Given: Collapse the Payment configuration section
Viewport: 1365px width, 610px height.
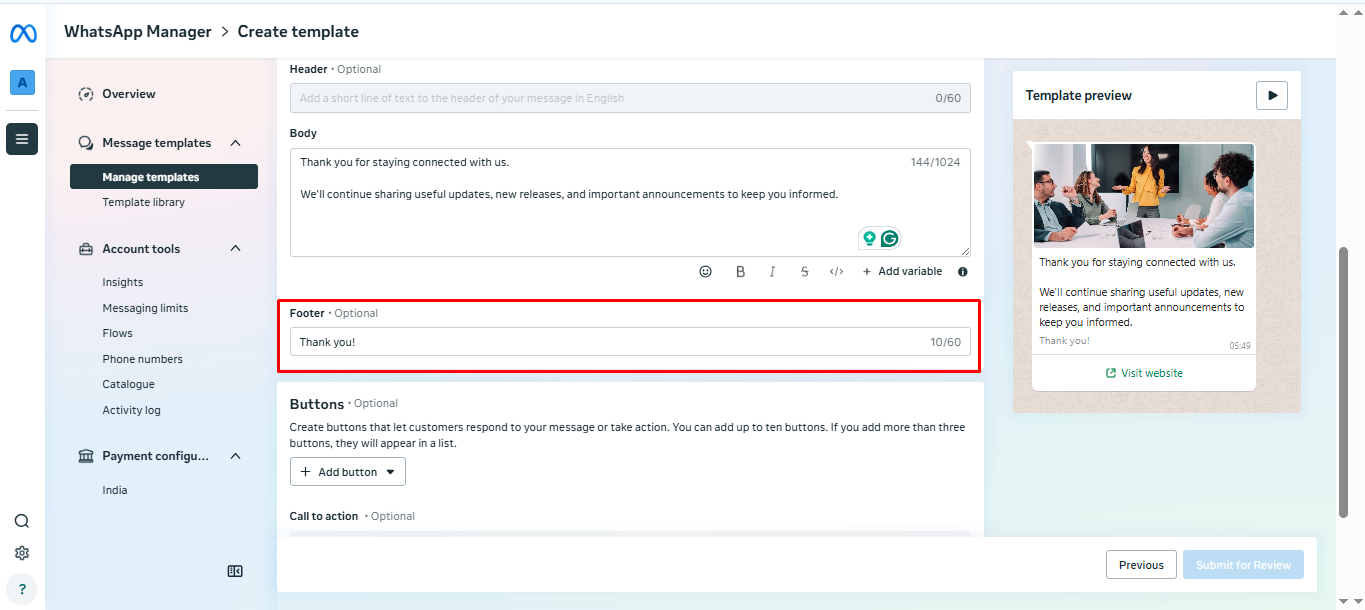Looking at the screenshot, I should click(x=236, y=456).
